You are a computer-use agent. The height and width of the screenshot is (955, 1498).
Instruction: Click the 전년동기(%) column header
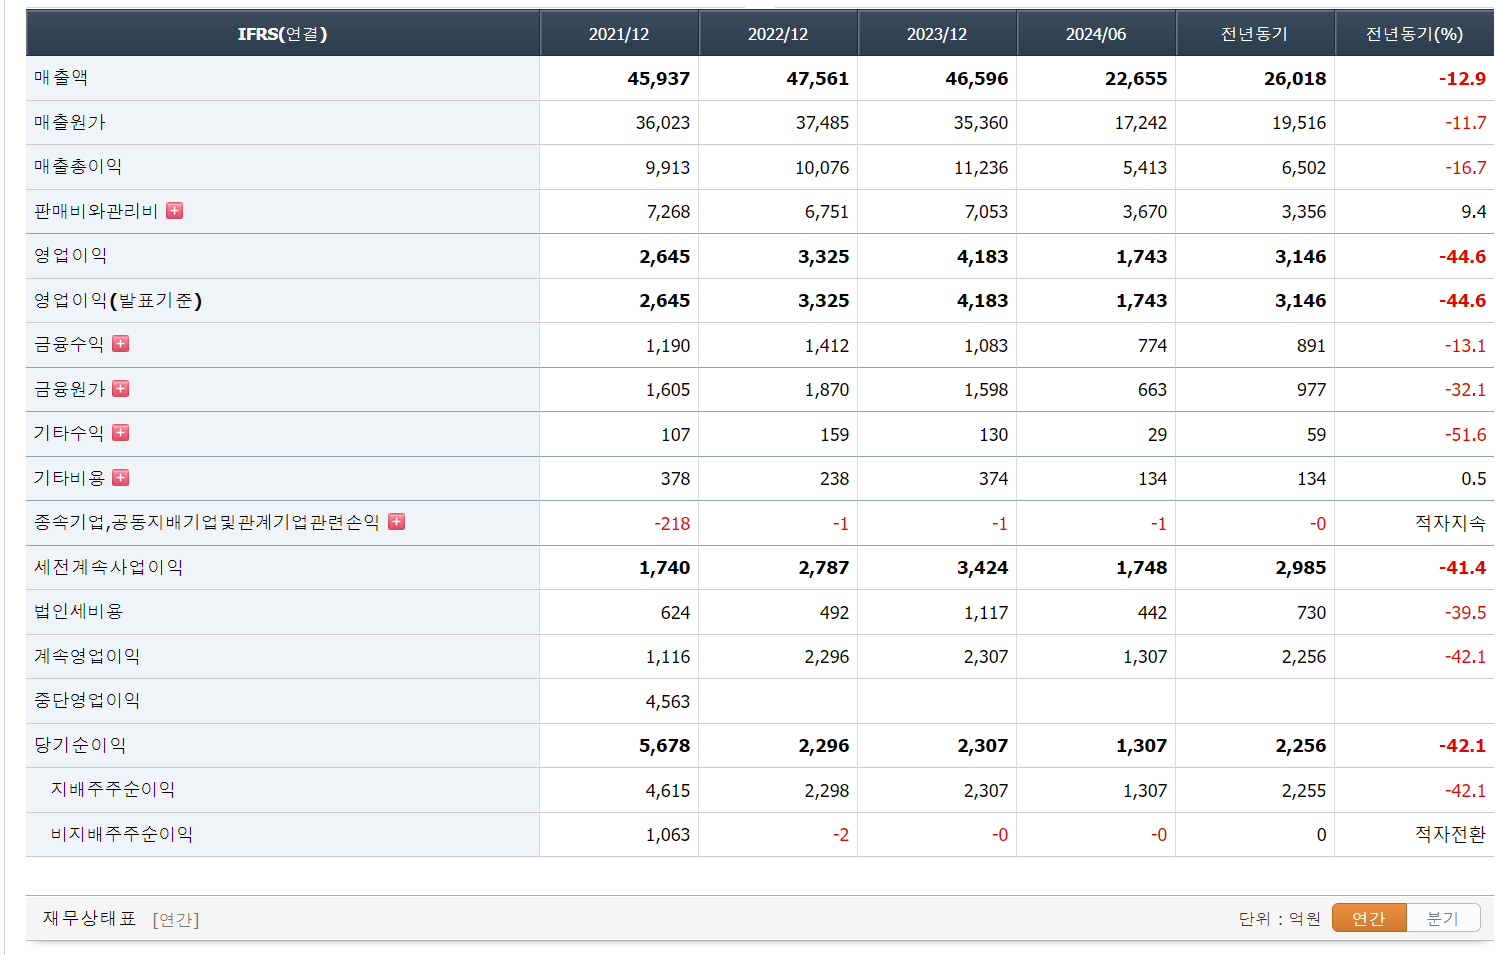point(1415,34)
